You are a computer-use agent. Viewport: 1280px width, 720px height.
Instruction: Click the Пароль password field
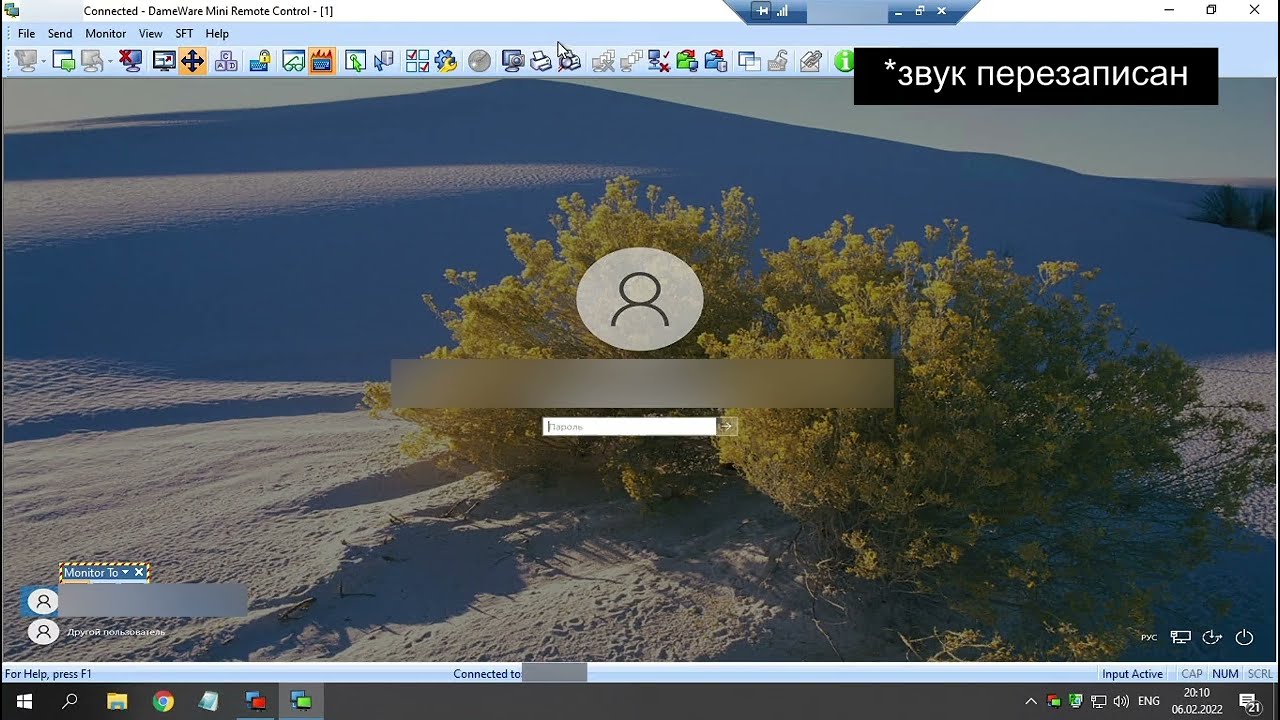click(629, 426)
